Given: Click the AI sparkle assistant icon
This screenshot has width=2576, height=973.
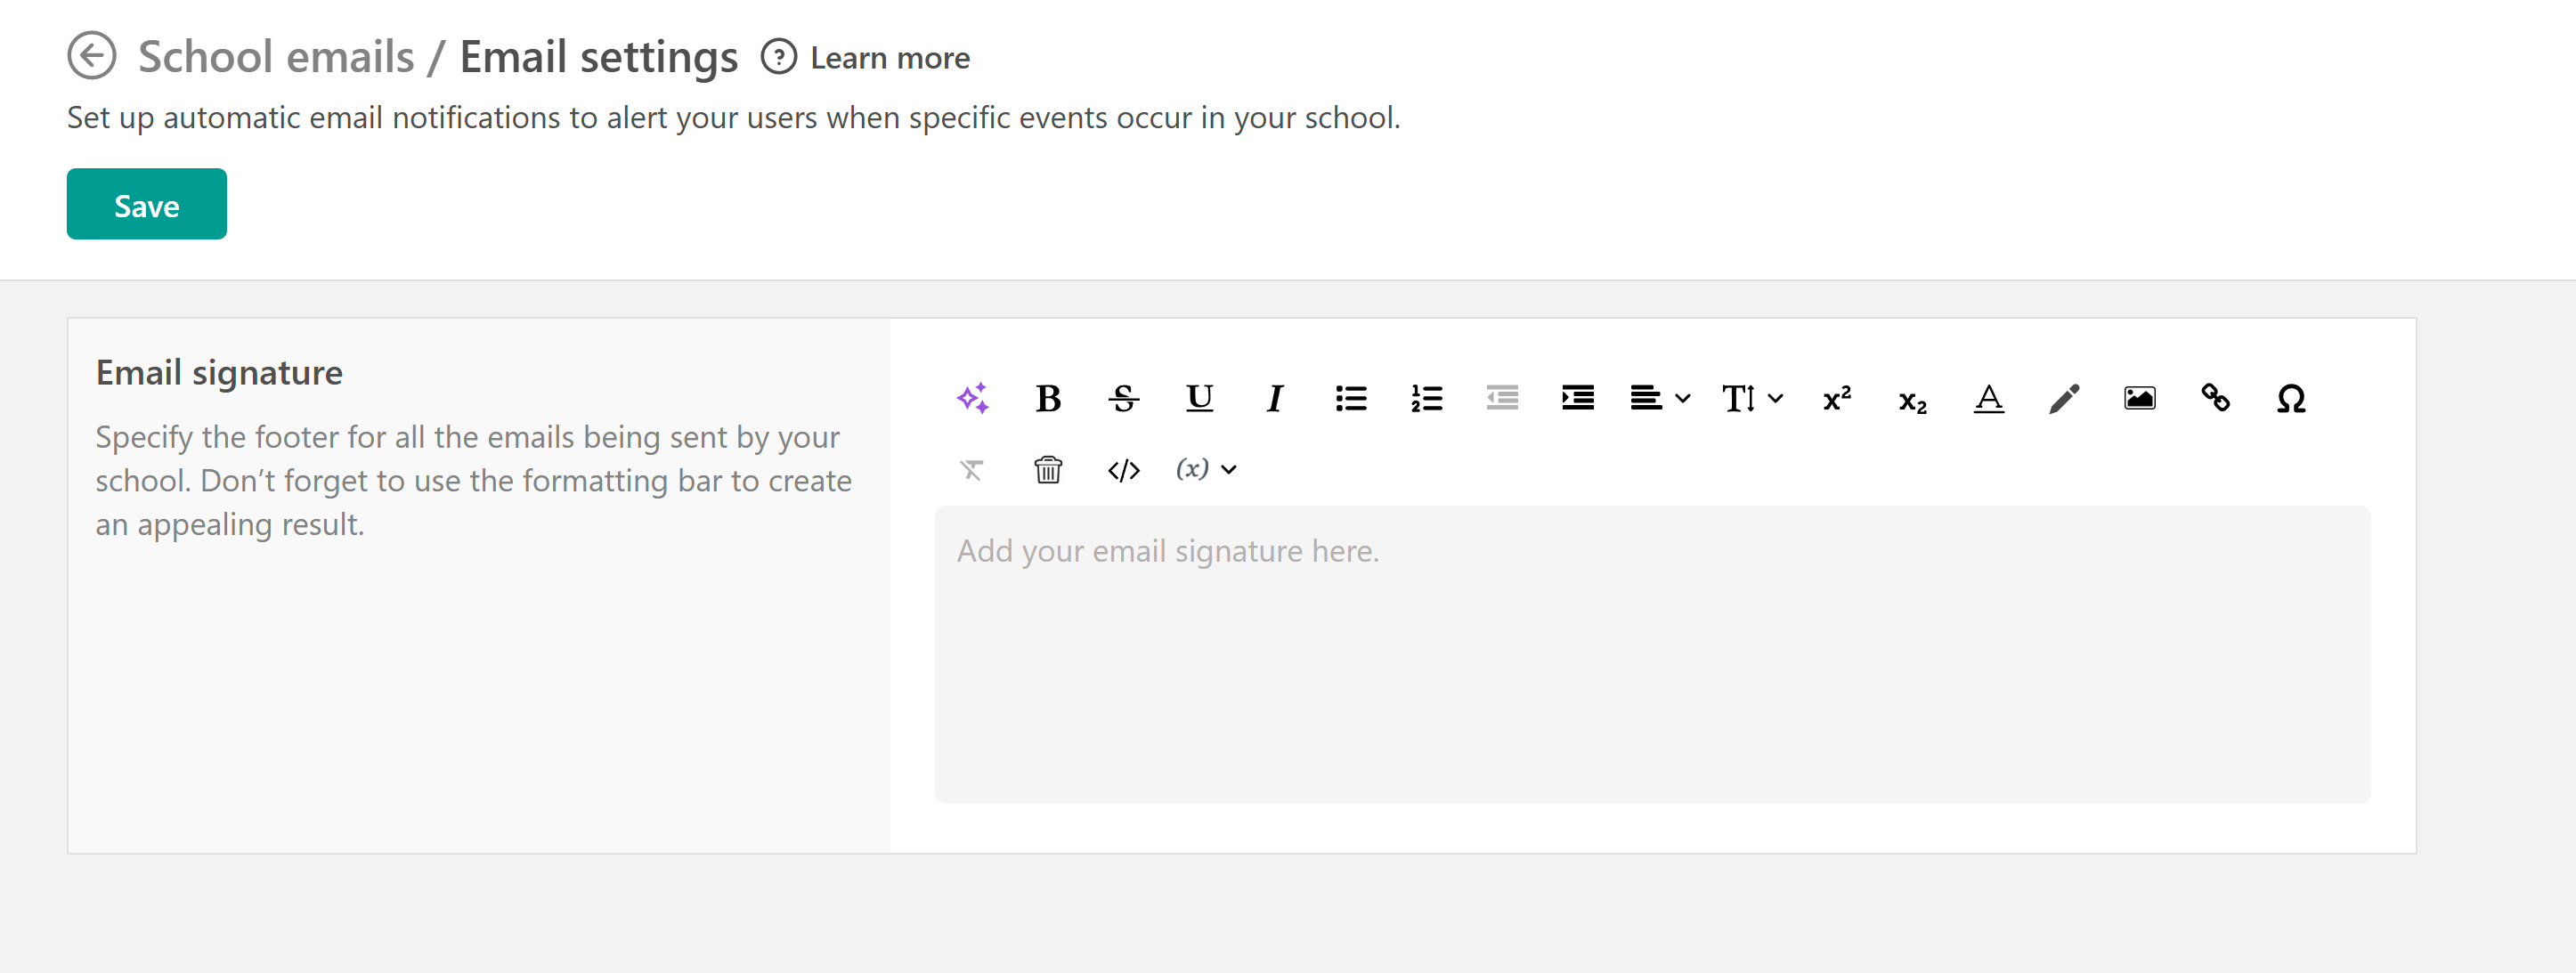Looking at the screenshot, I should coord(972,398).
